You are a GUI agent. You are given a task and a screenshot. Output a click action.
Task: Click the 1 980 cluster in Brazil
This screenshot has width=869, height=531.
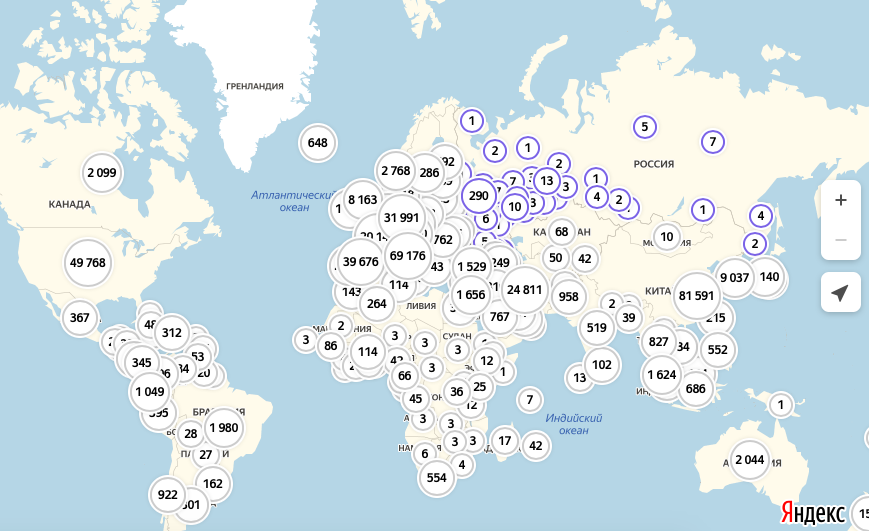[x=223, y=428]
